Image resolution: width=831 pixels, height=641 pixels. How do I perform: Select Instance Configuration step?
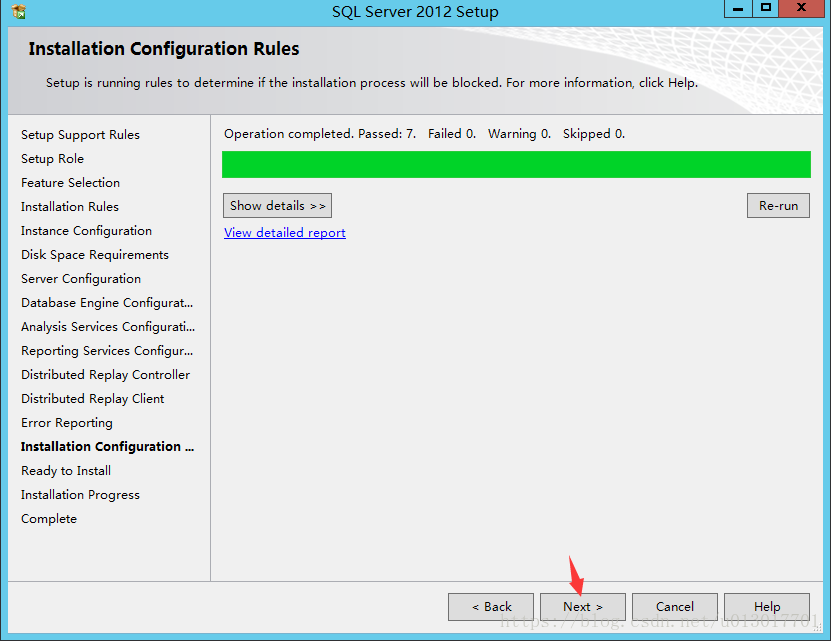tap(86, 231)
